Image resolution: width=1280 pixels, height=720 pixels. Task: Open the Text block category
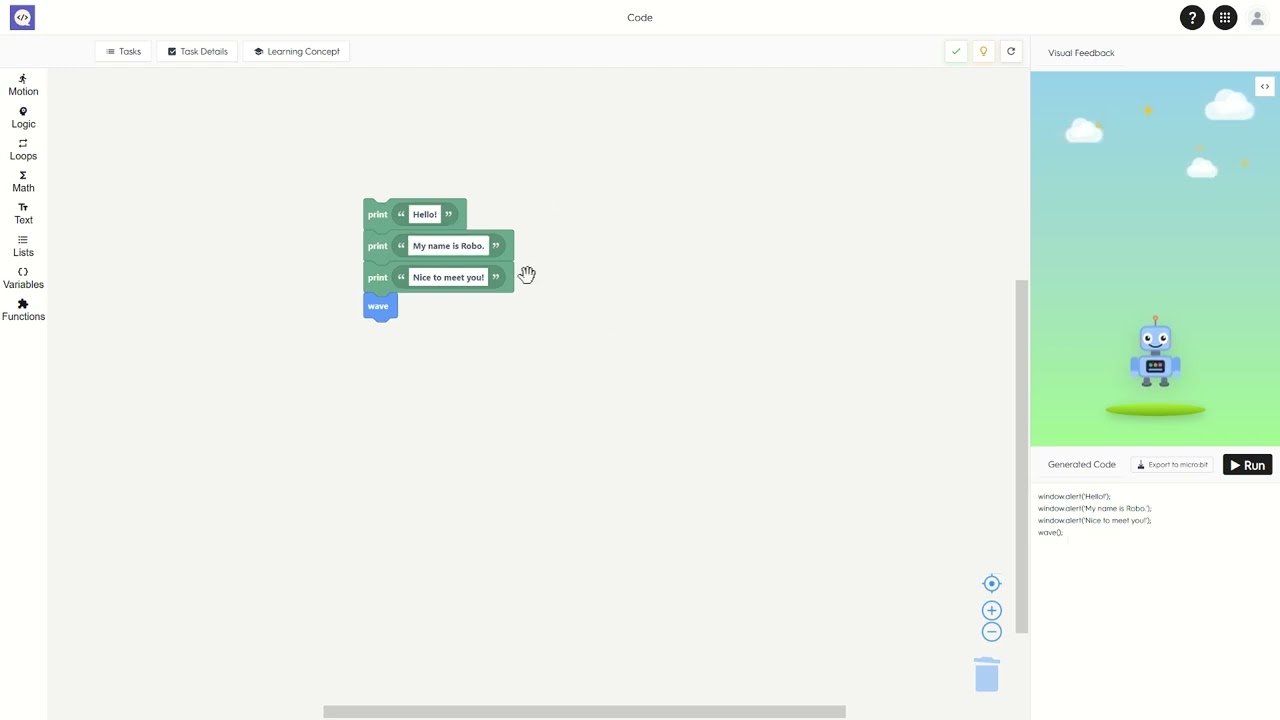point(23,214)
